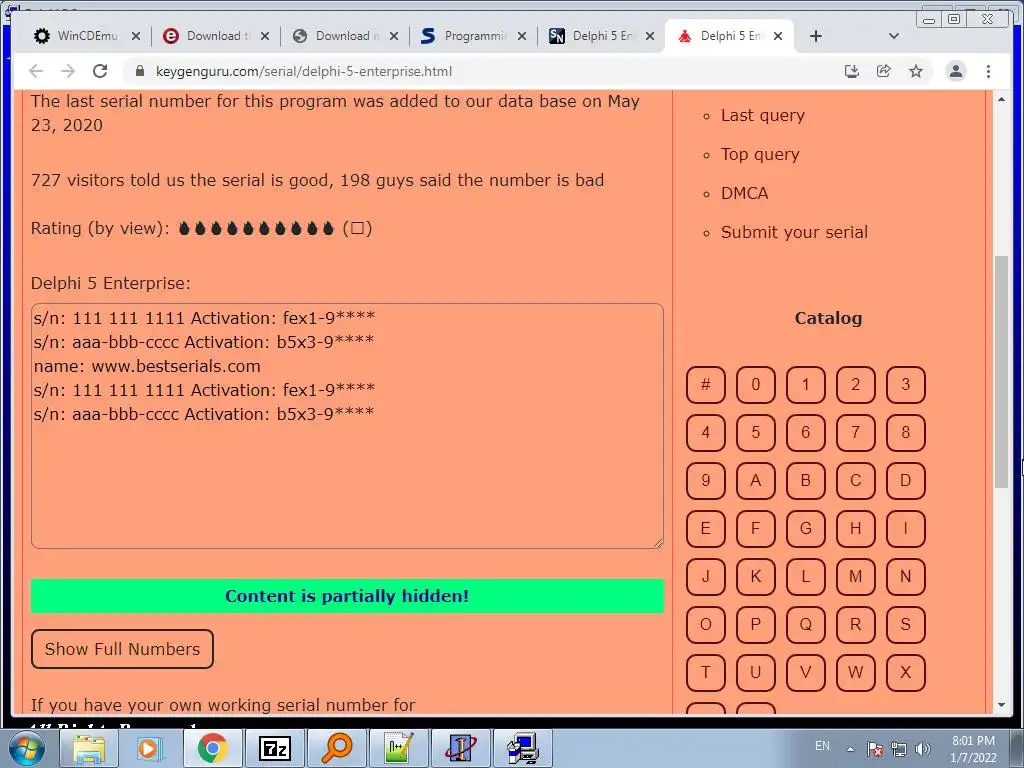Viewport: 1024px width, 768px height.
Task: Open catalog 3 category
Action: pyautogui.click(x=906, y=385)
